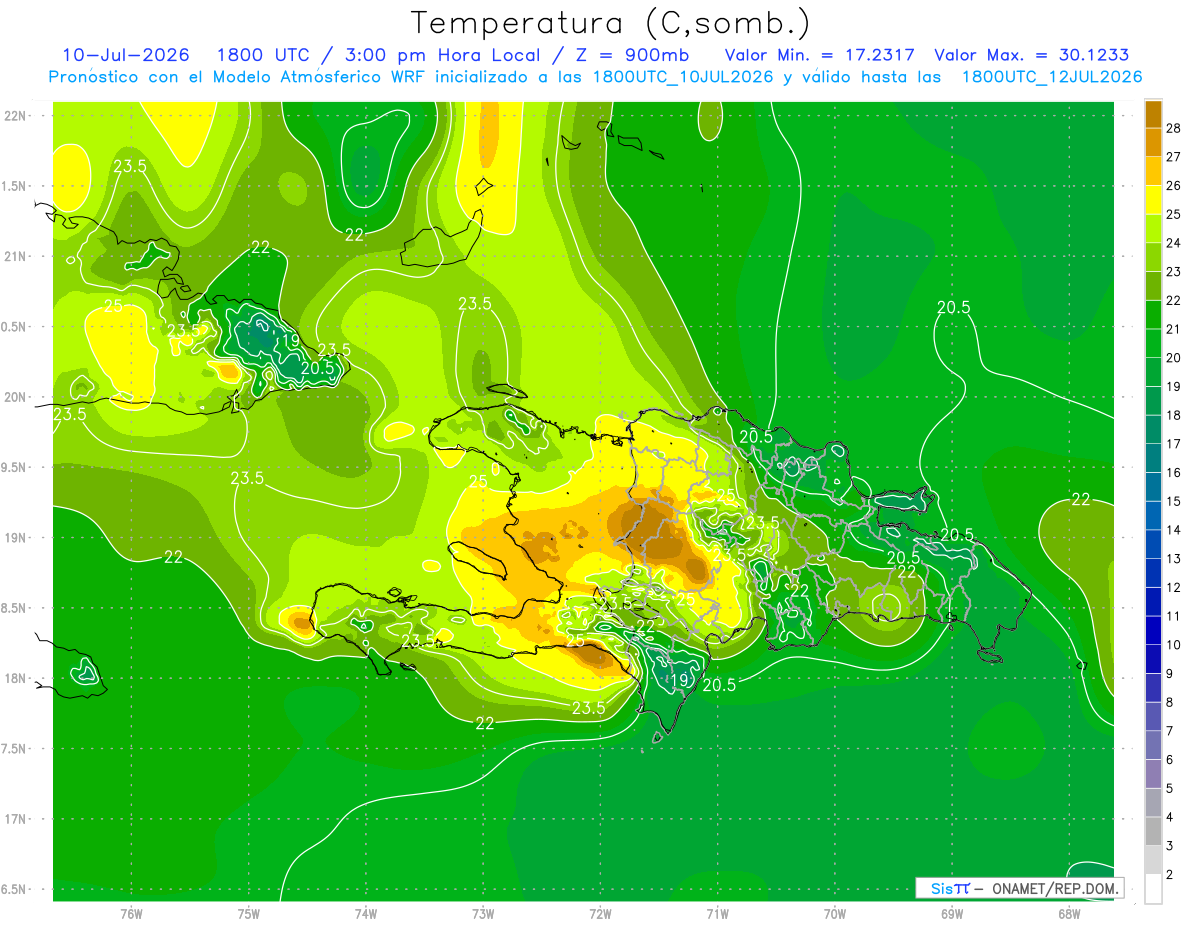
Task: Pick the purple swatch between 6 and 7
Action: click(x=1153, y=745)
